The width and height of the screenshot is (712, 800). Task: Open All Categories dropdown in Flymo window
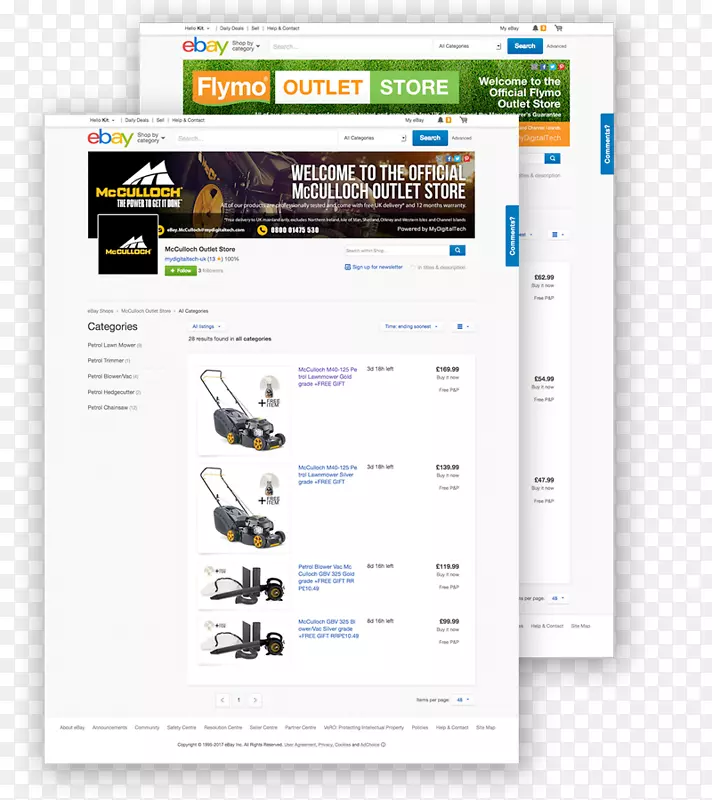469,46
